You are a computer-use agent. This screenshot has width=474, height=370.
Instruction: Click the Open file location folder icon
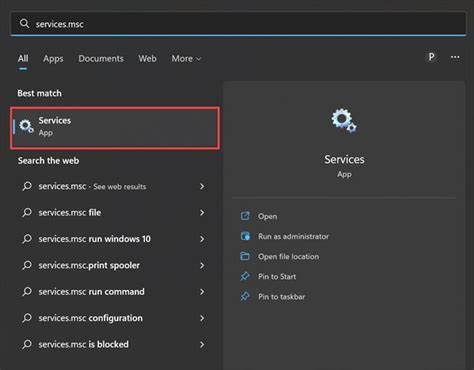pos(245,256)
